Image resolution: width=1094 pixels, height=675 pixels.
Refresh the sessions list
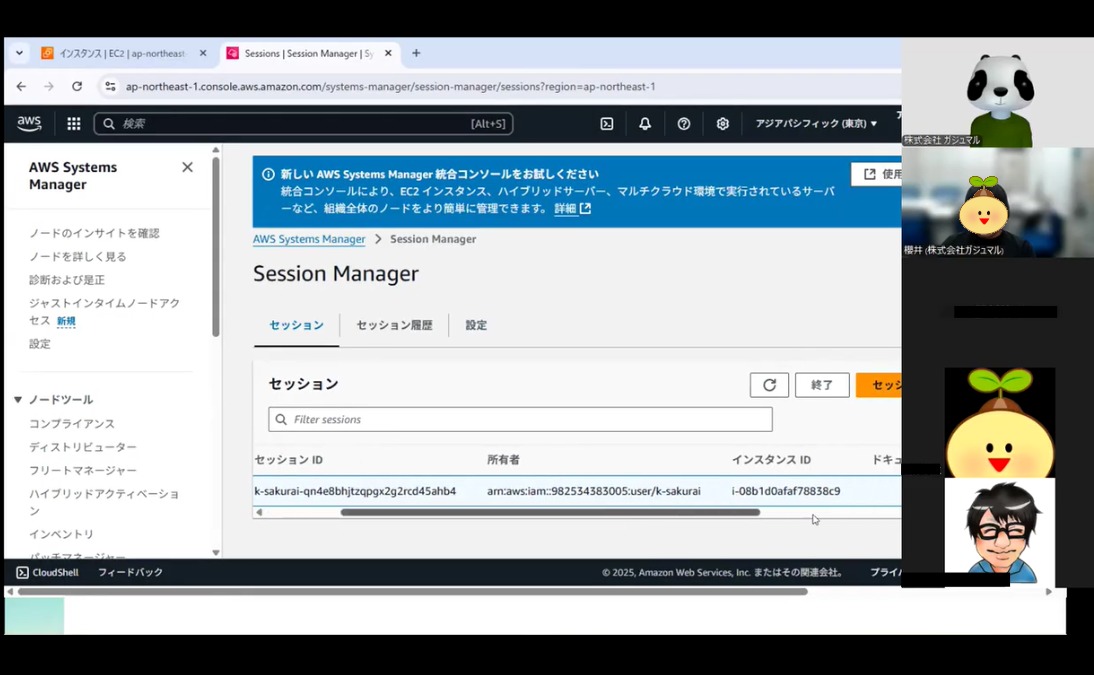769,385
